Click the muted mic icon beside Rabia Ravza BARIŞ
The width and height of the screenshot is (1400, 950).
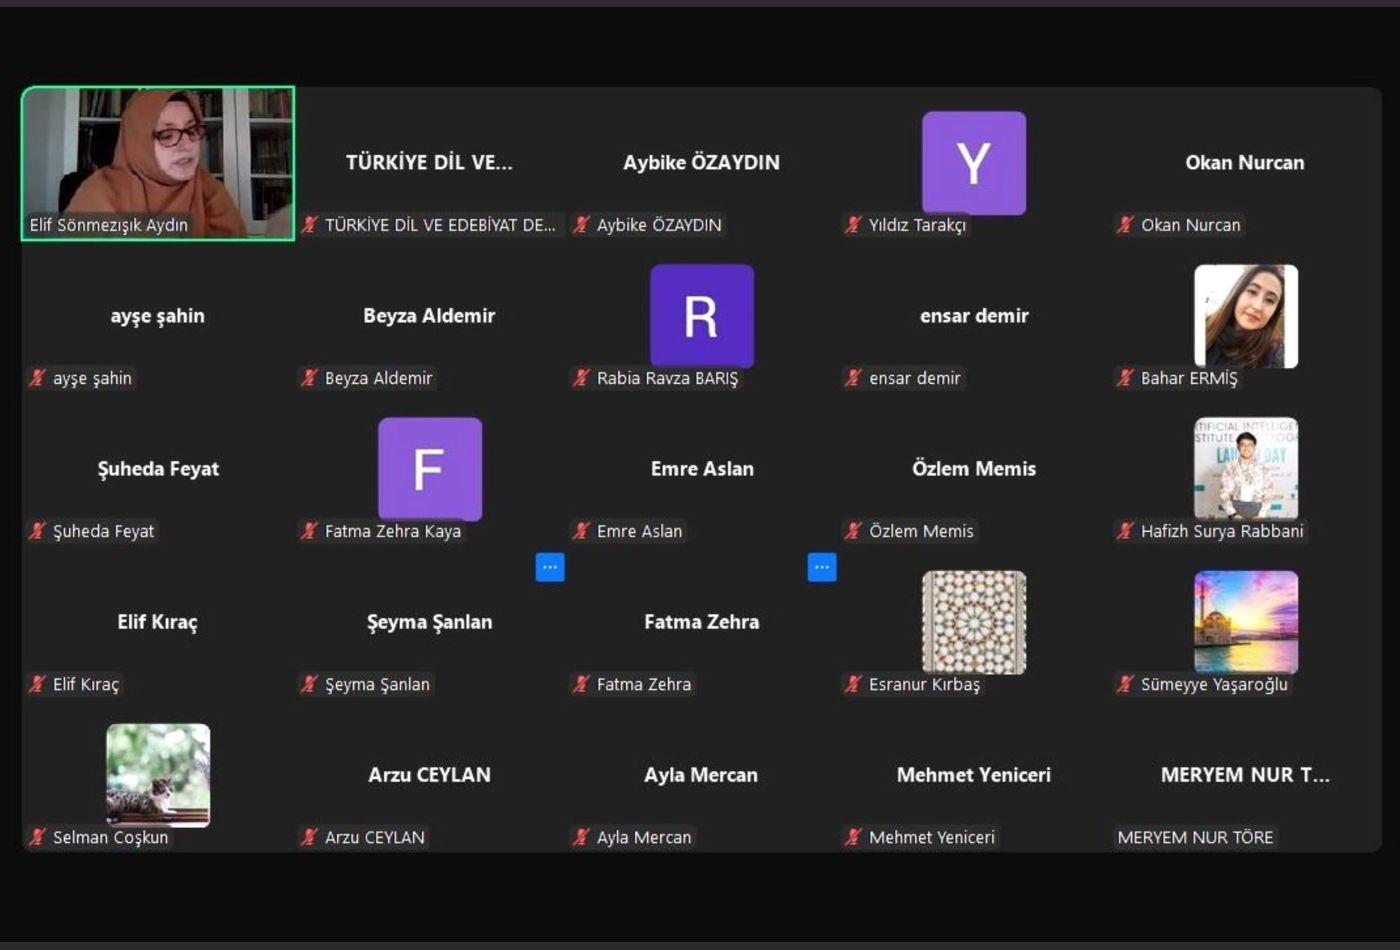click(x=581, y=378)
